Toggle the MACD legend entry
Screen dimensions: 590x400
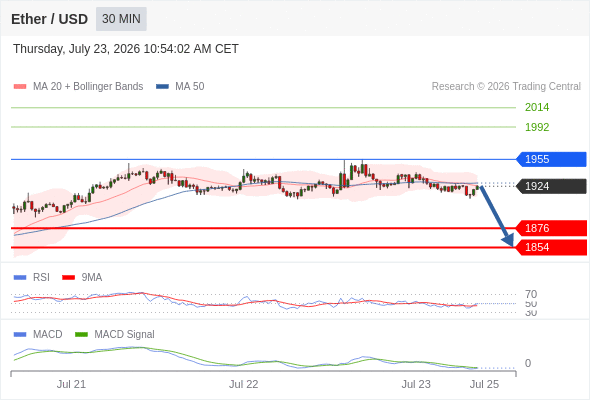(x=38, y=334)
